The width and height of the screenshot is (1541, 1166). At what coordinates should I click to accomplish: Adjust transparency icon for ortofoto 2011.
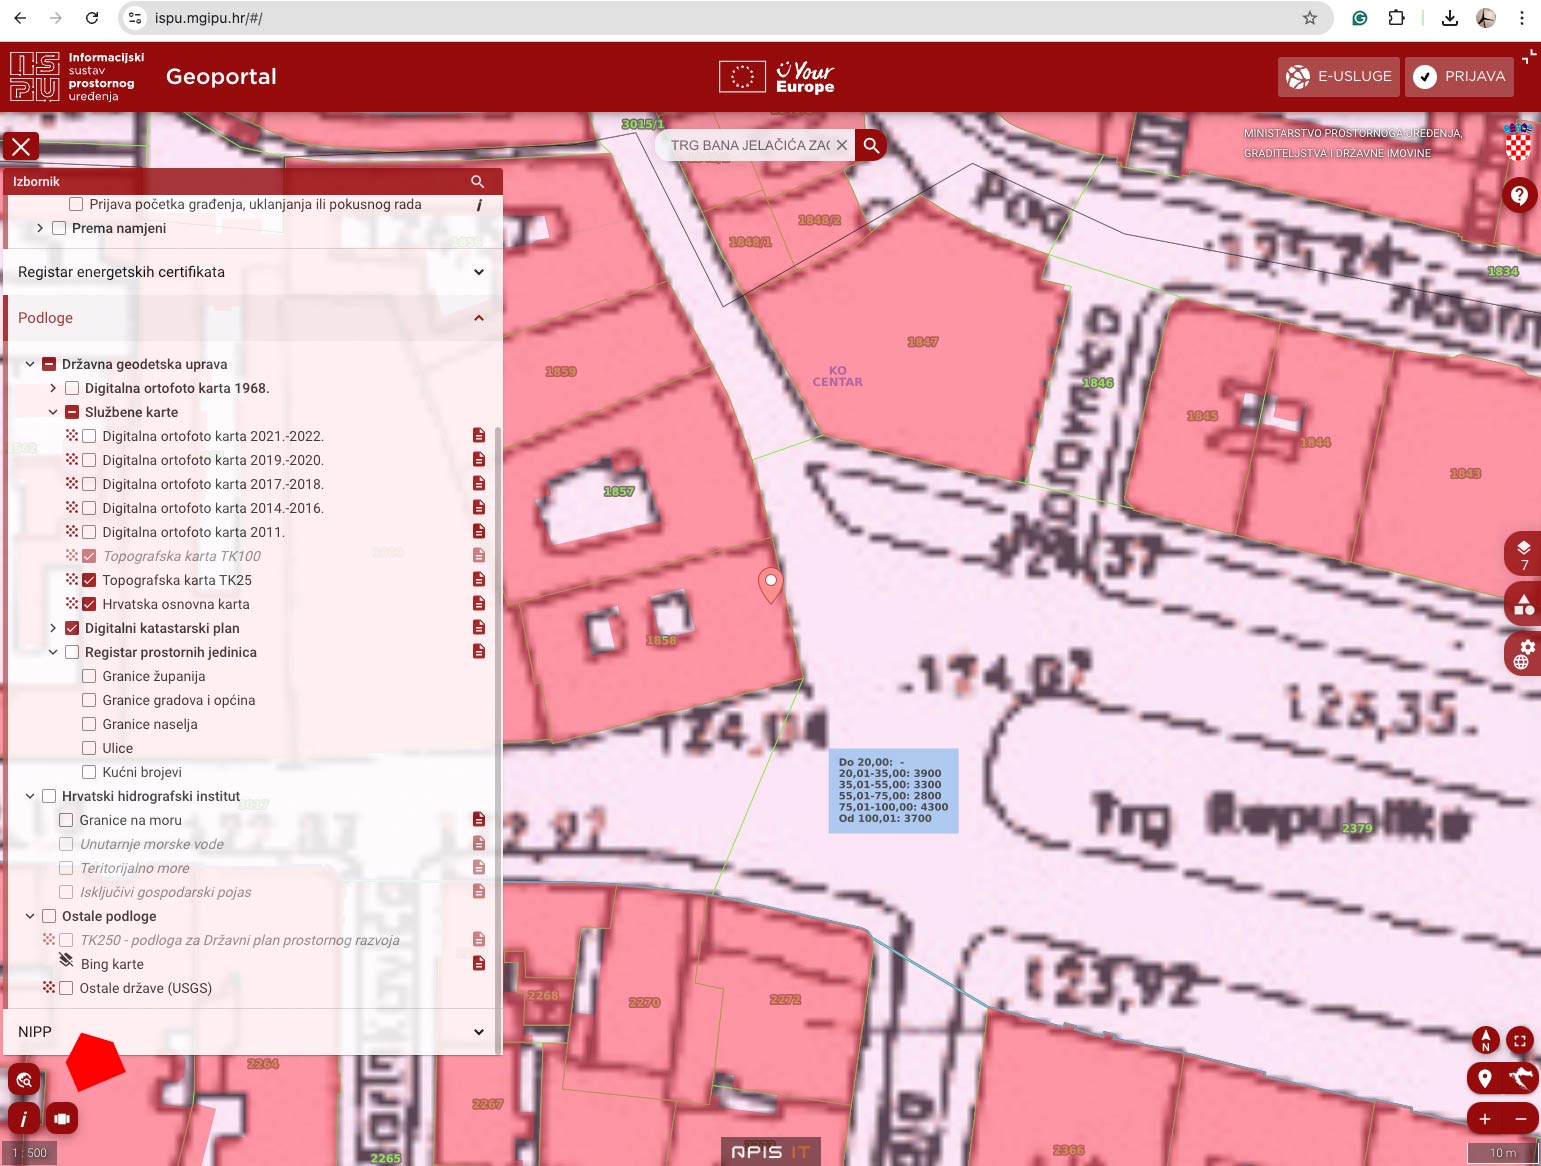(x=72, y=532)
